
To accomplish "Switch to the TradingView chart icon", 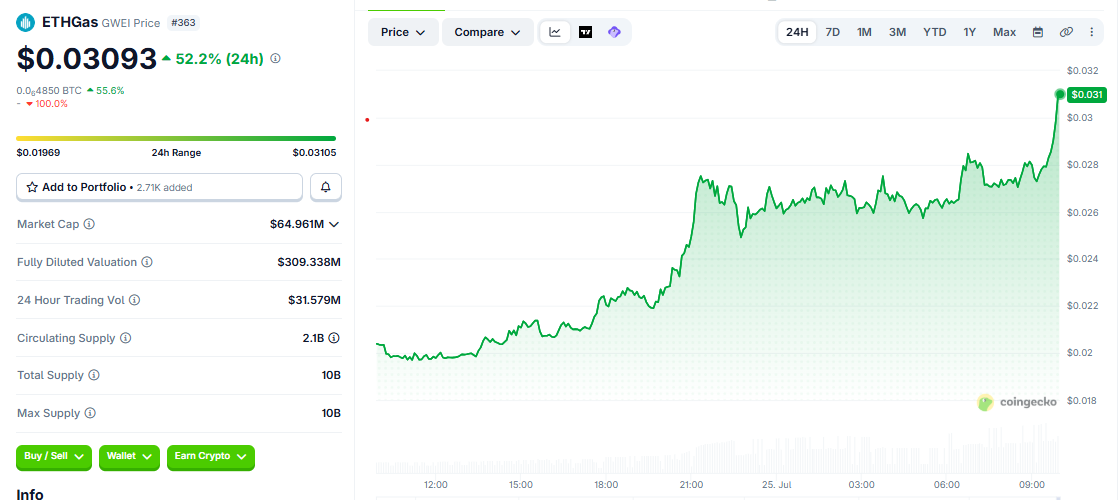I will click(x=585, y=32).
